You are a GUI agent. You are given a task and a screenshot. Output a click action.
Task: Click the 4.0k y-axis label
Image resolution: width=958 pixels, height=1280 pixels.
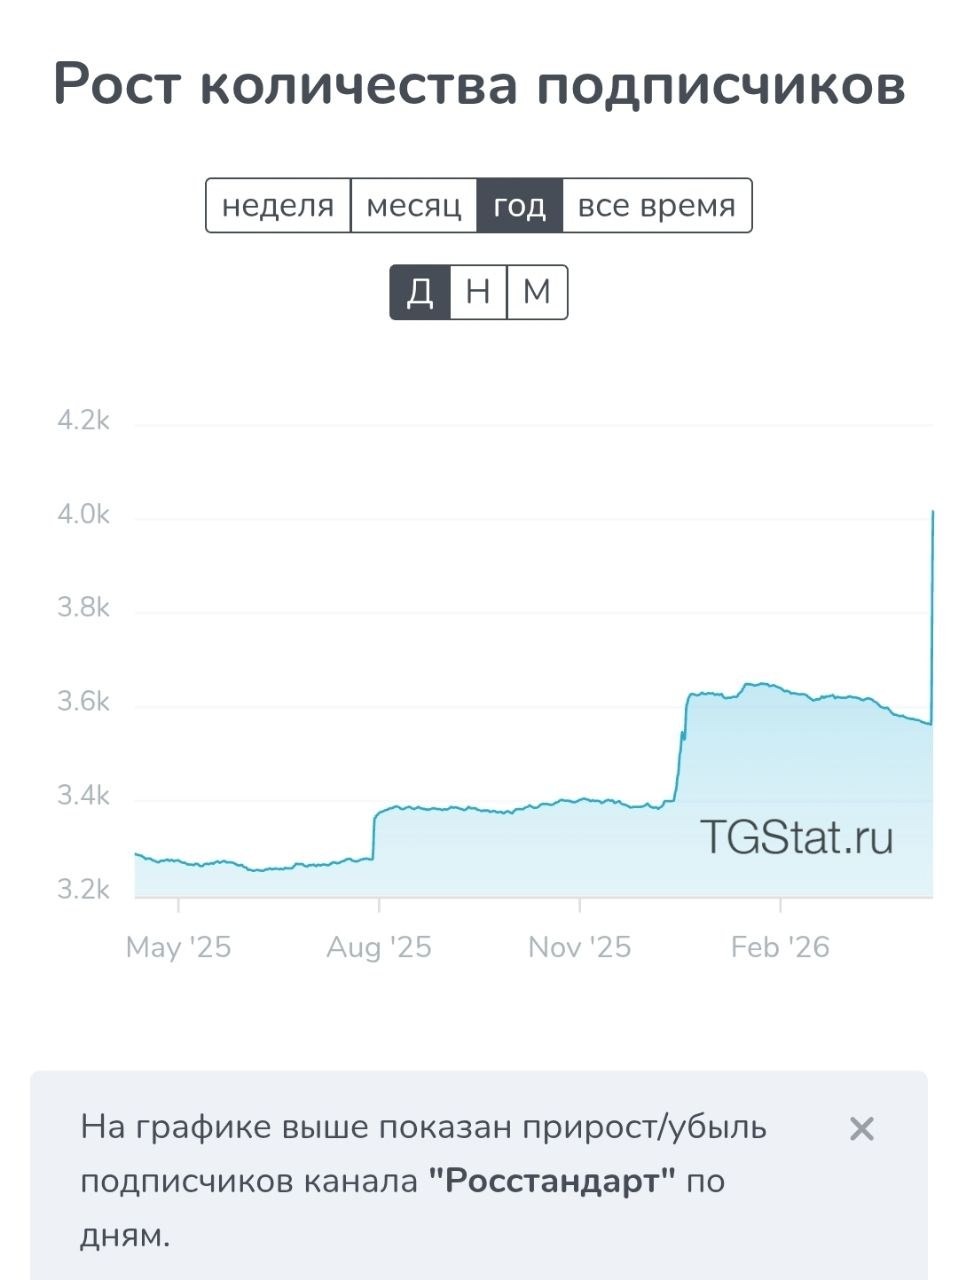(x=83, y=514)
